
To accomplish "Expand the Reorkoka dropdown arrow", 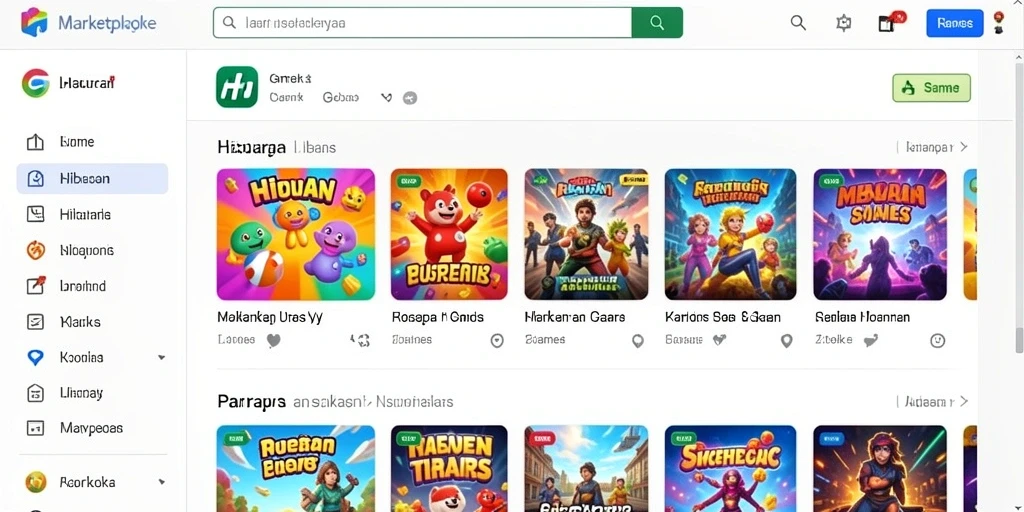I will (161, 482).
